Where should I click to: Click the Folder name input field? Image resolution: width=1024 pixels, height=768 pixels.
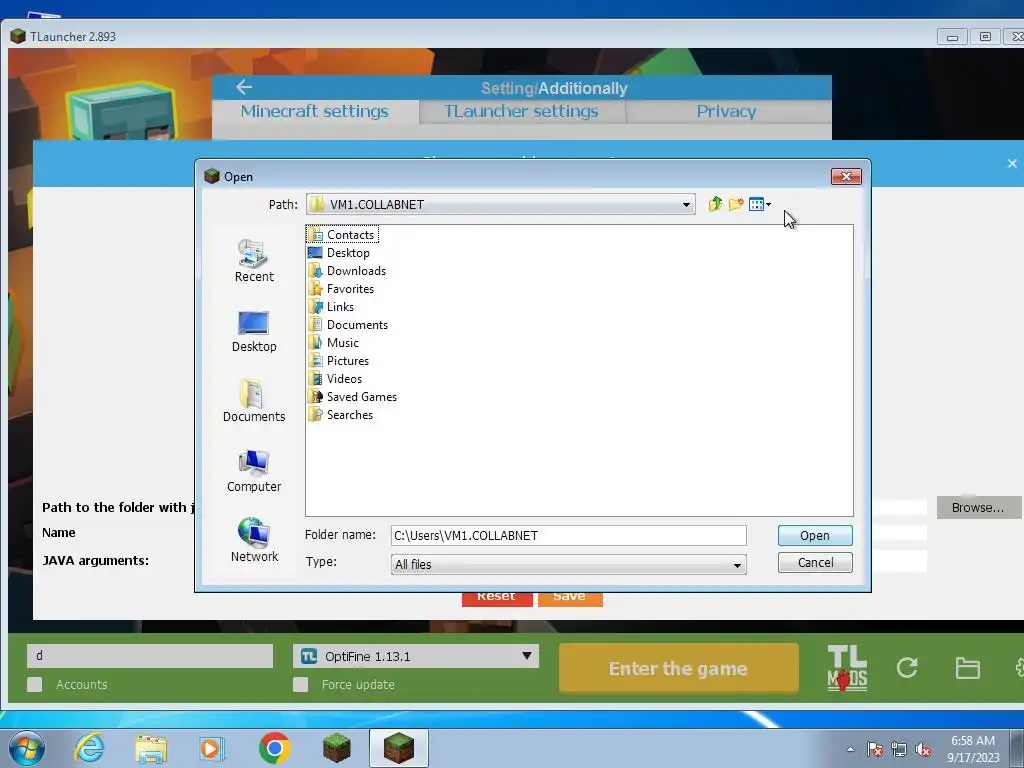[568, 536]
